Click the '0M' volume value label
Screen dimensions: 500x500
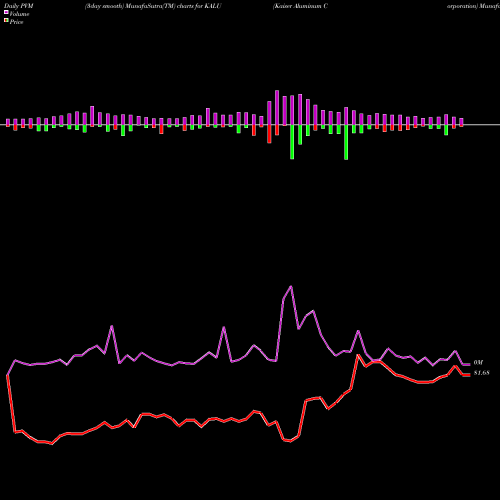478,362
